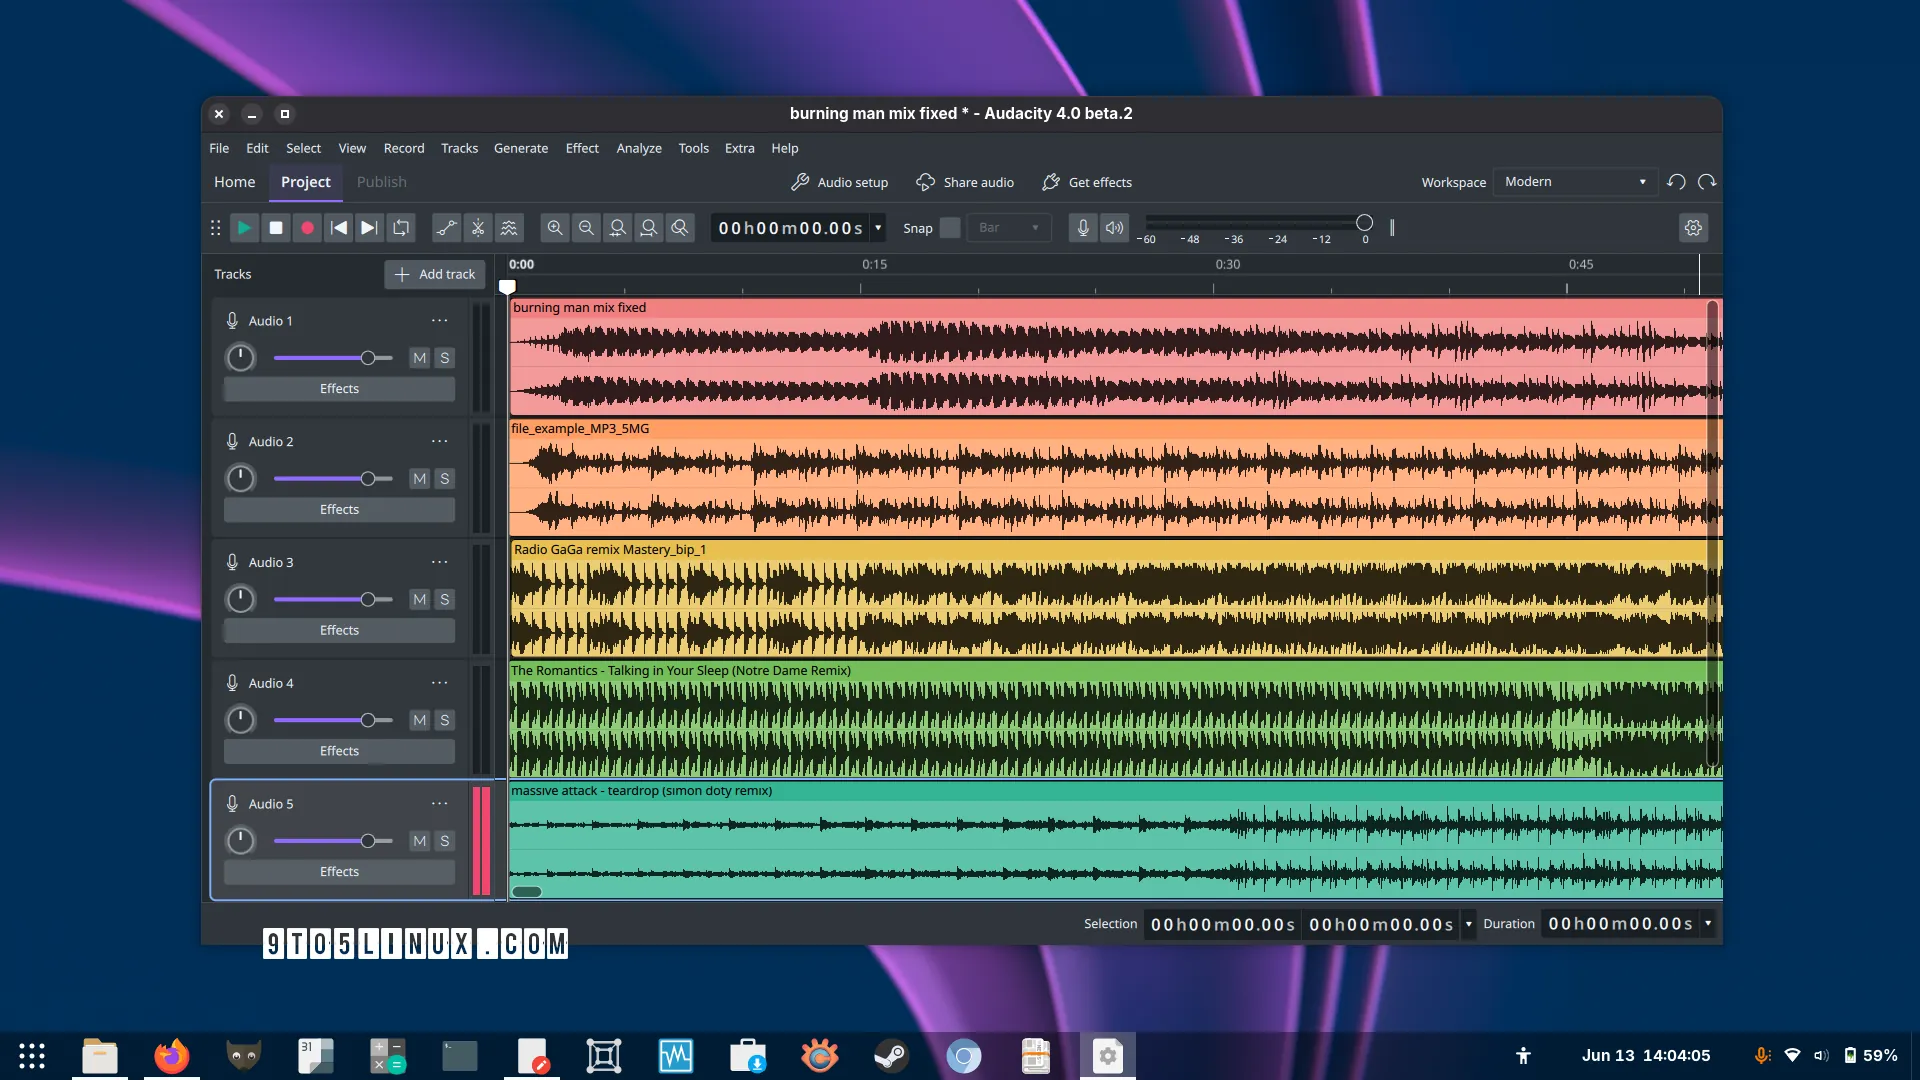The height and width of the screenshot is (1080, 1920).
Task: Solo the Audio 5 track
Action: [x=445, y=841]
